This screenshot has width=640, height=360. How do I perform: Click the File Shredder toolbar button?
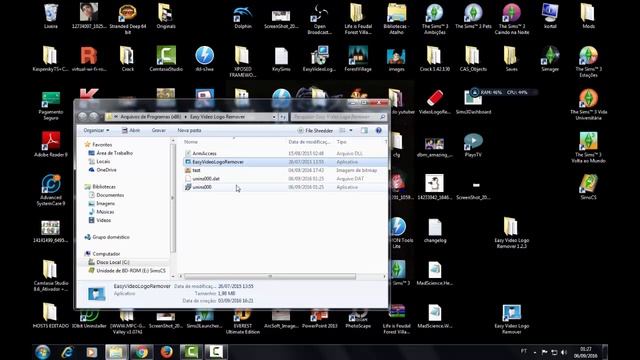pos(315,131)
